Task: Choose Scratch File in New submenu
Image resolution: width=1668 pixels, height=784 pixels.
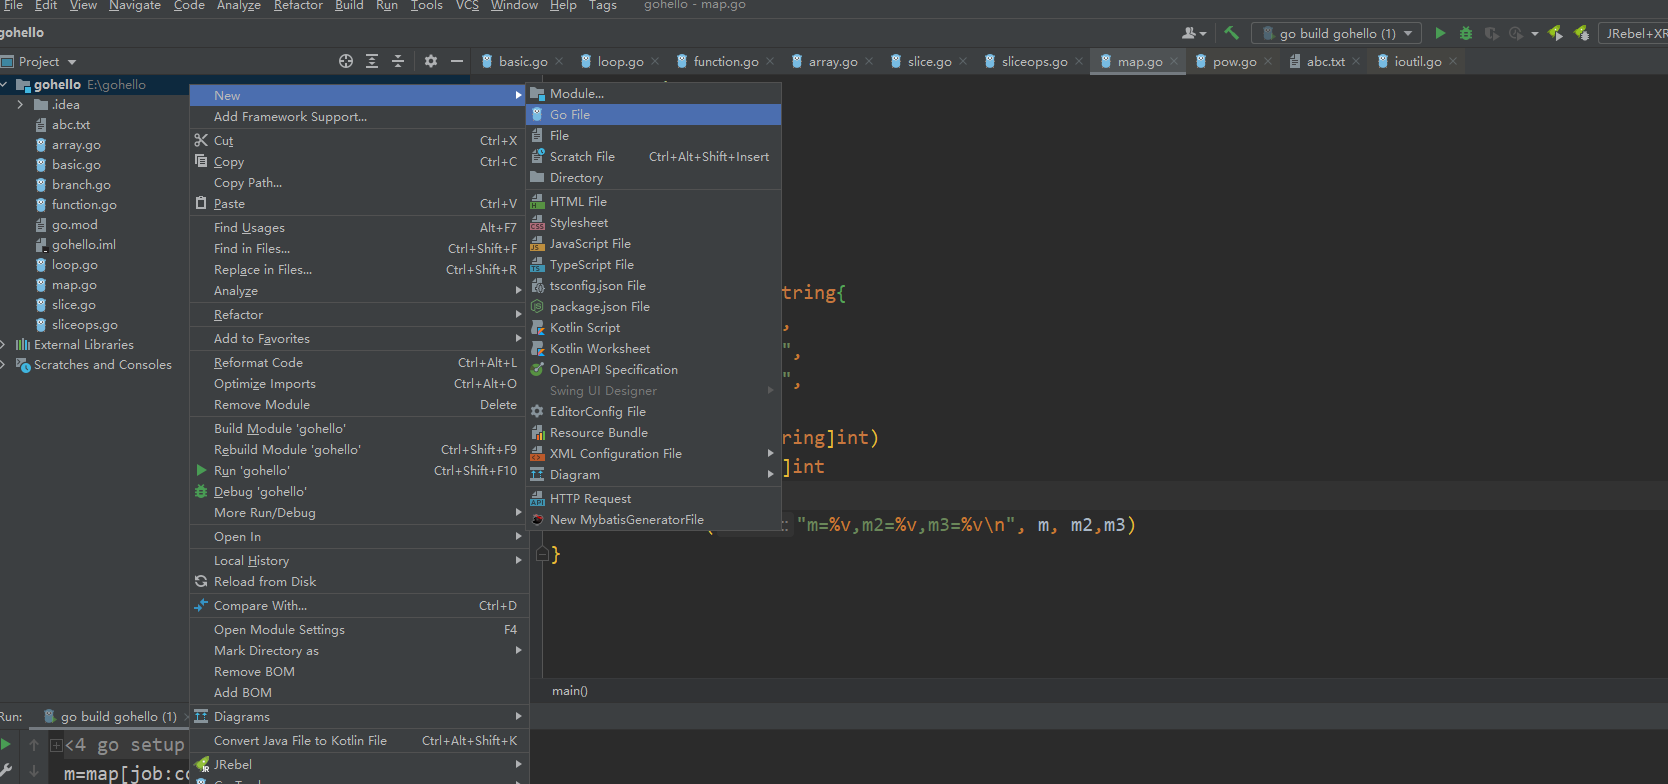Action: click(x=654, y=157)
